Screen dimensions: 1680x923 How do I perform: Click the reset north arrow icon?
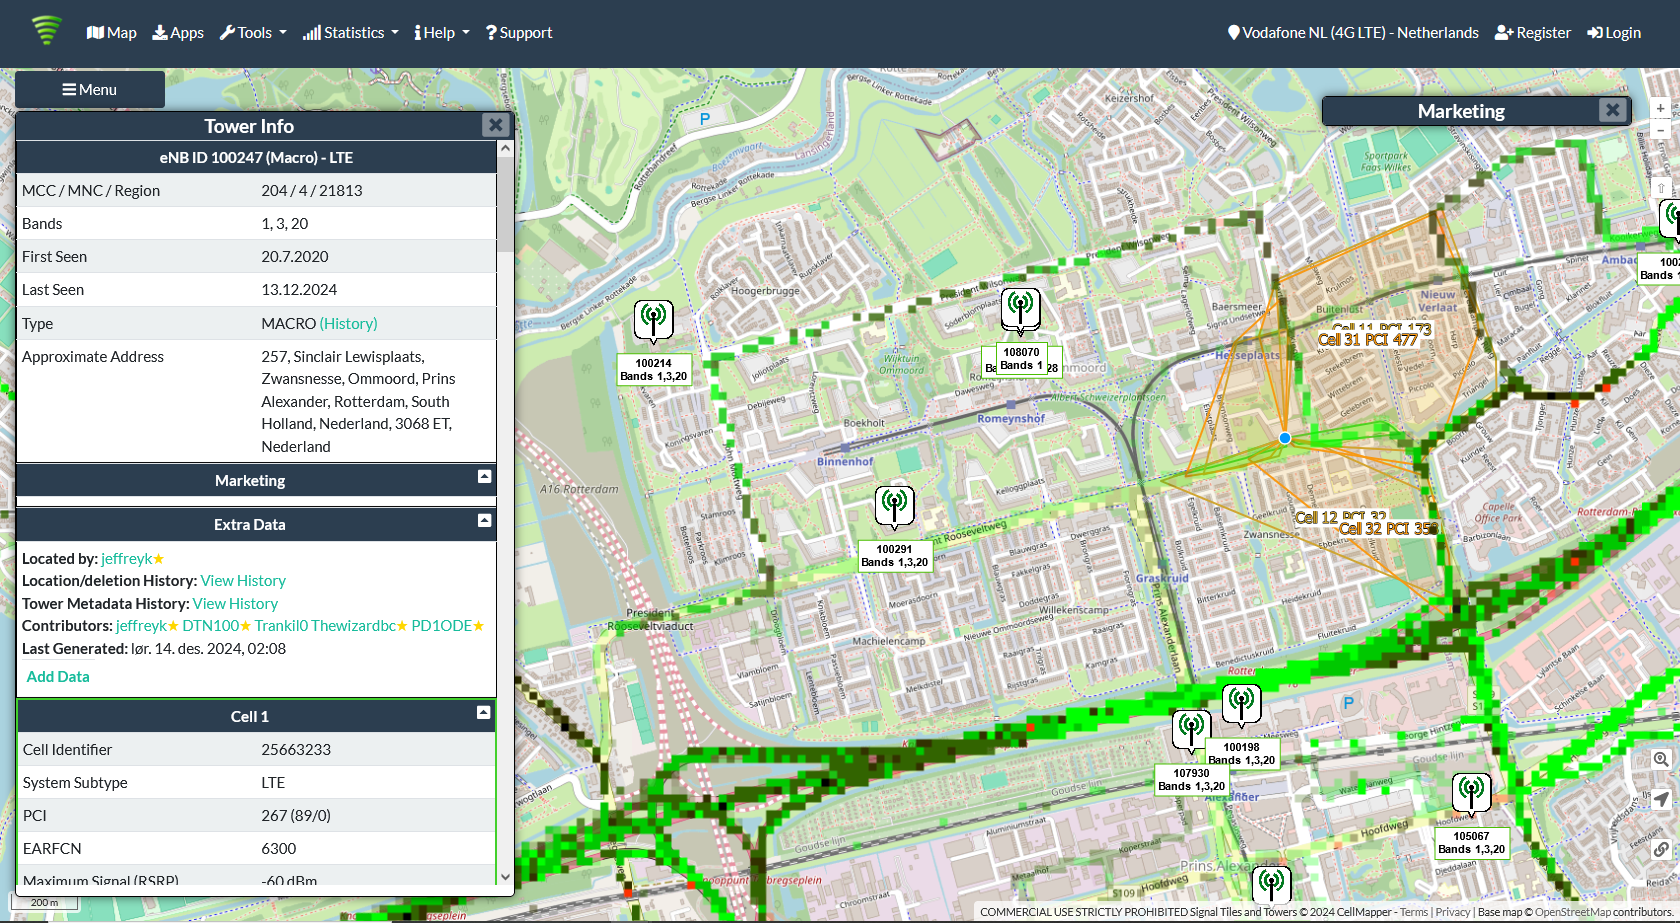coord(1661,188)
